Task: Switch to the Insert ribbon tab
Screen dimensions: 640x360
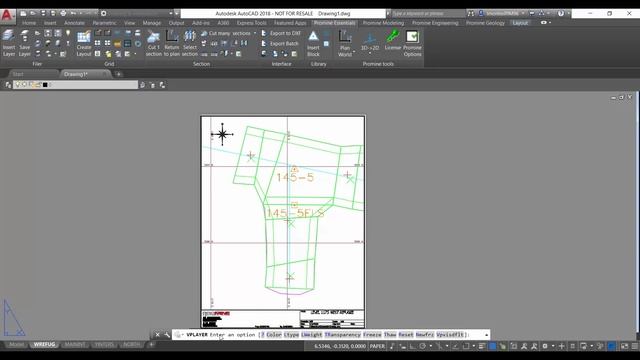Action: [50, 23]
